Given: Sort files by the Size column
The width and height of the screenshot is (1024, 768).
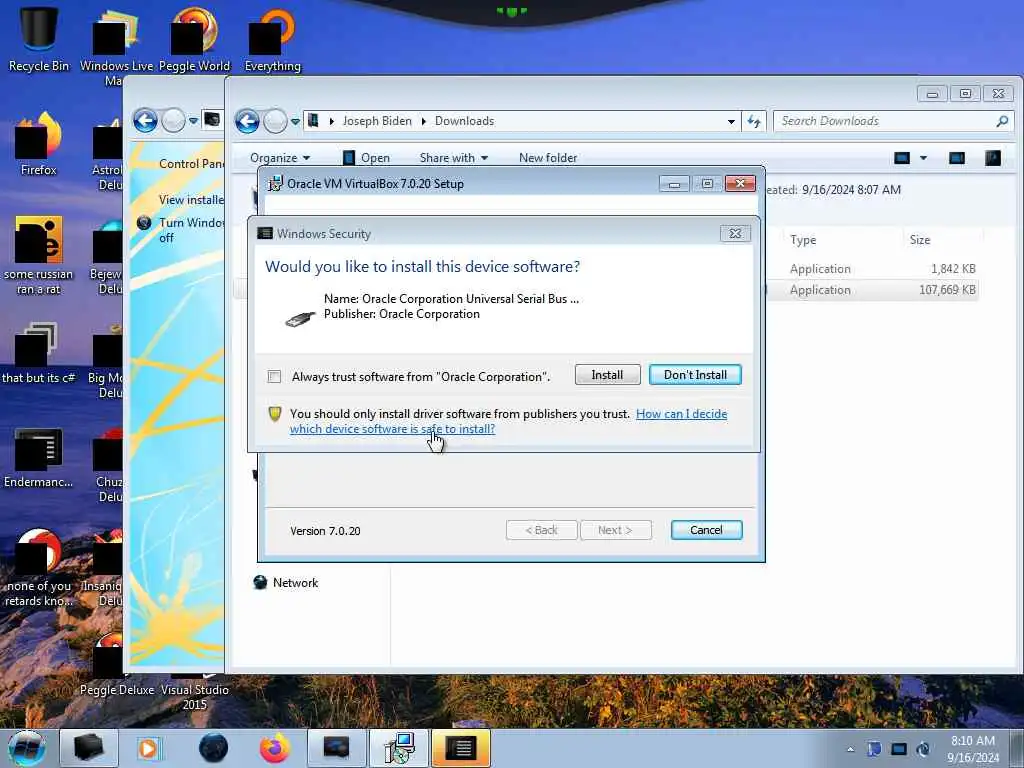Looking at the screenshot, I should (920, 240).
